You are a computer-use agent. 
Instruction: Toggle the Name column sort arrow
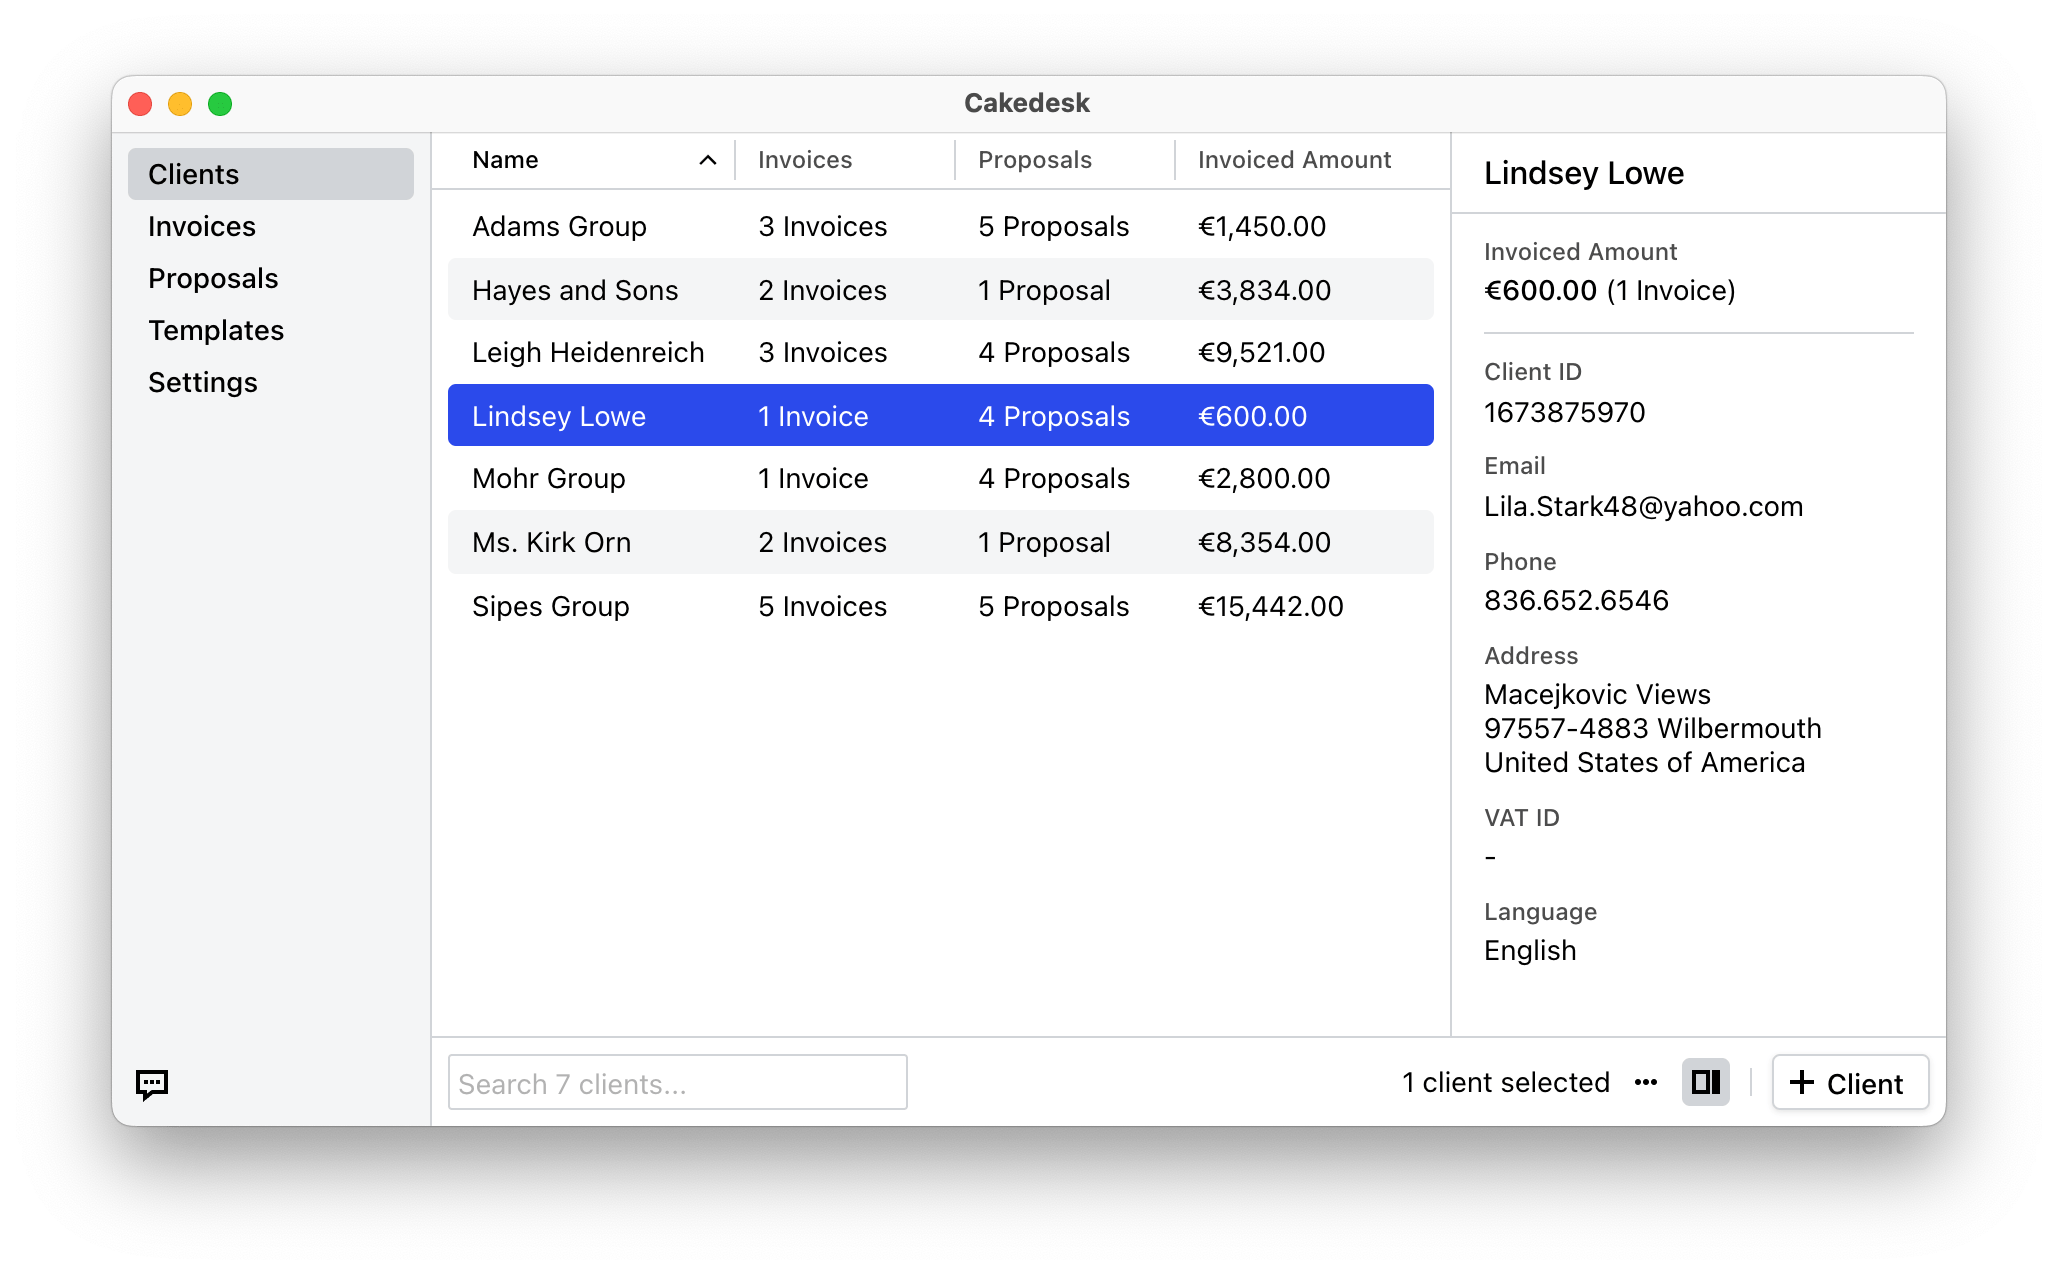[707, 160]
